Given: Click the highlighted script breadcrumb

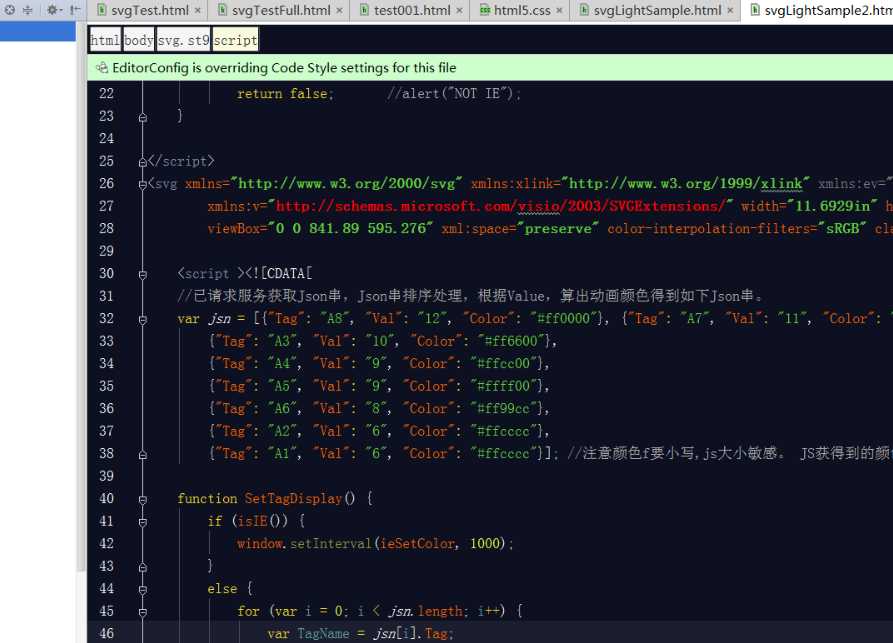Looking at the screenshot, I should click(x=235, y=40).
